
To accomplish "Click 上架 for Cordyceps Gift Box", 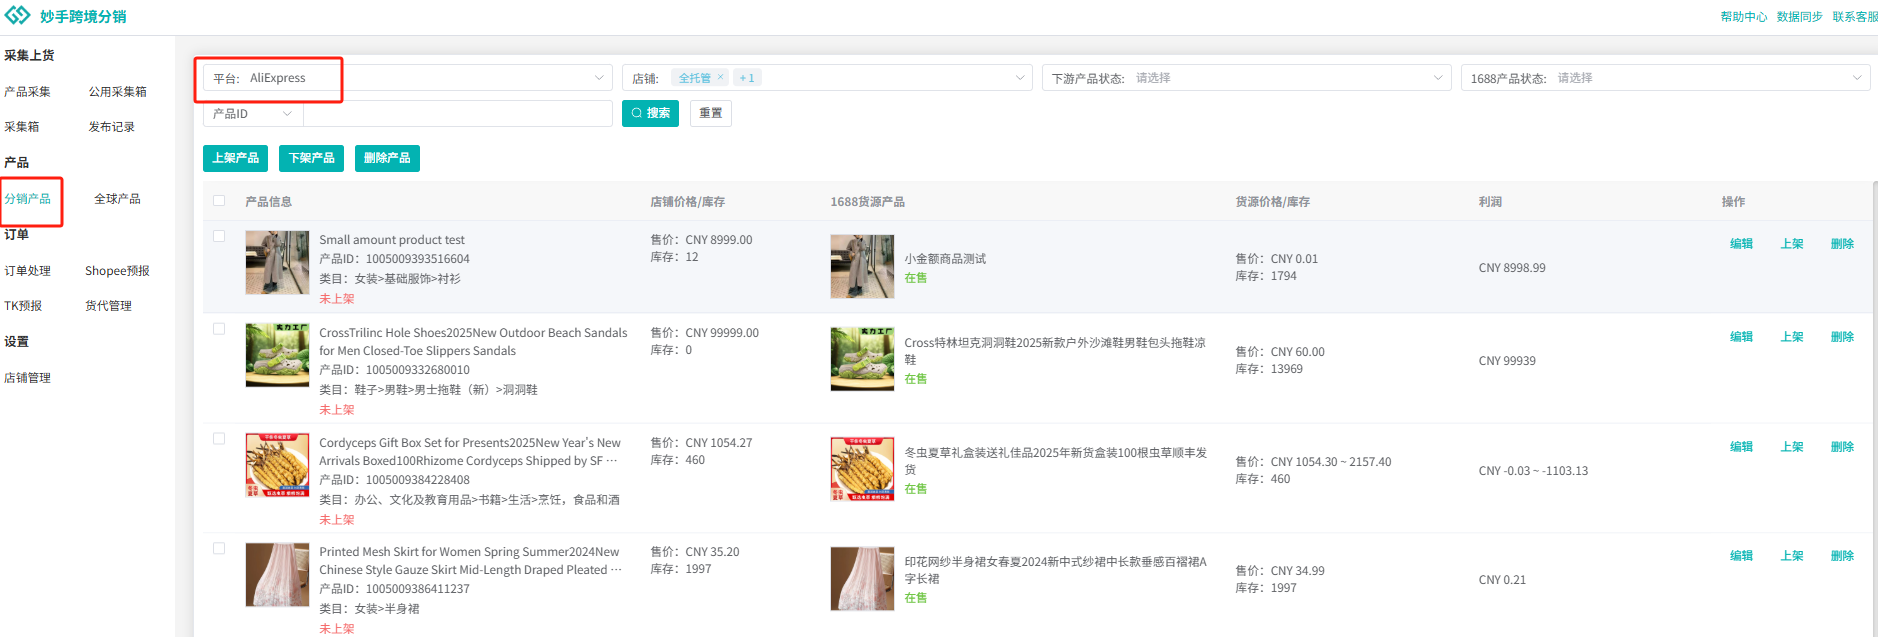I will [1792, 447].
